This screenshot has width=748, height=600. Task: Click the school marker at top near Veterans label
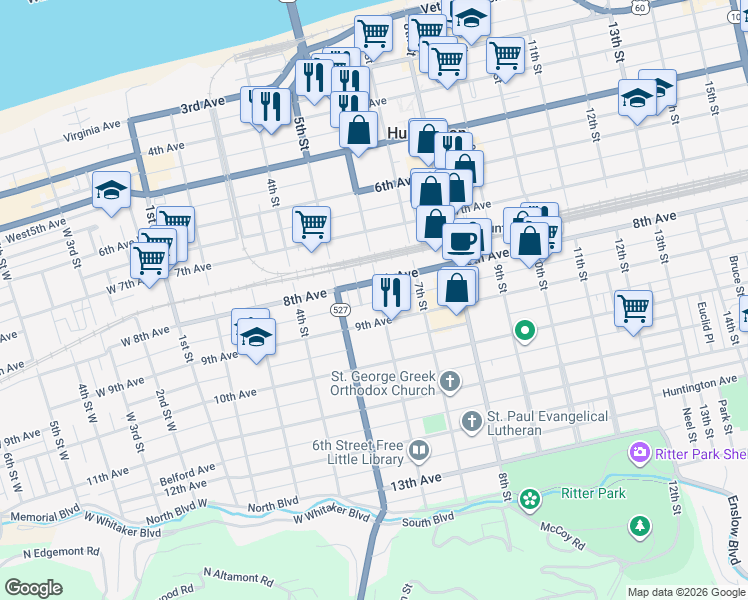pyautogui.click(x=471, y=20)
